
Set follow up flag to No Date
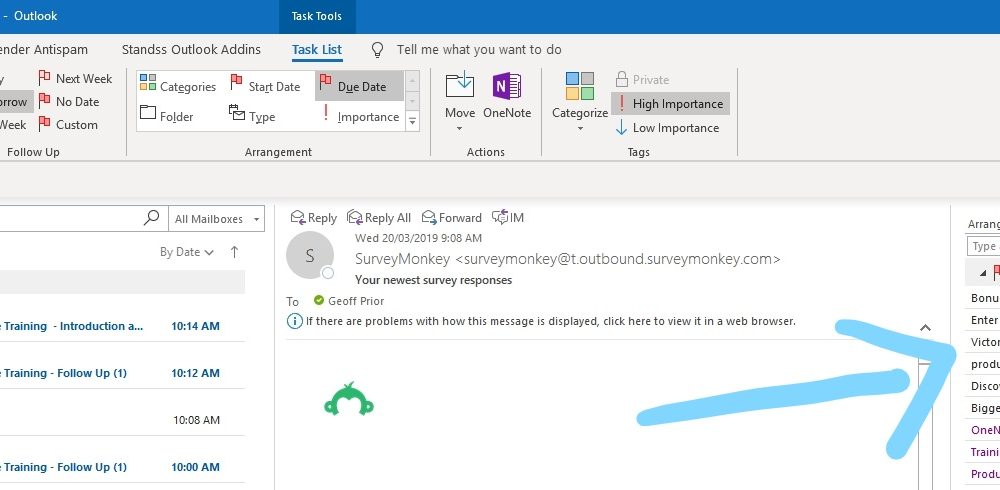(x=69, y=101)
